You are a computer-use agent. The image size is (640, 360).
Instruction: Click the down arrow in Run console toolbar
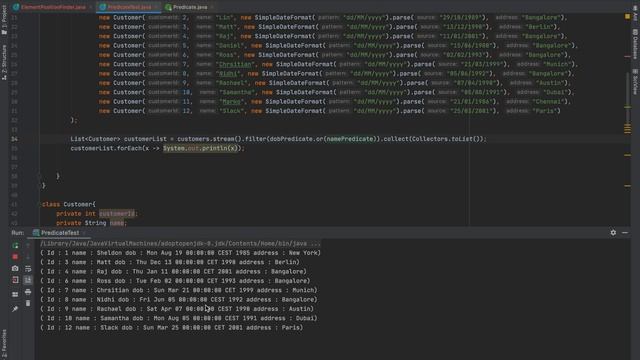point(28,257)
